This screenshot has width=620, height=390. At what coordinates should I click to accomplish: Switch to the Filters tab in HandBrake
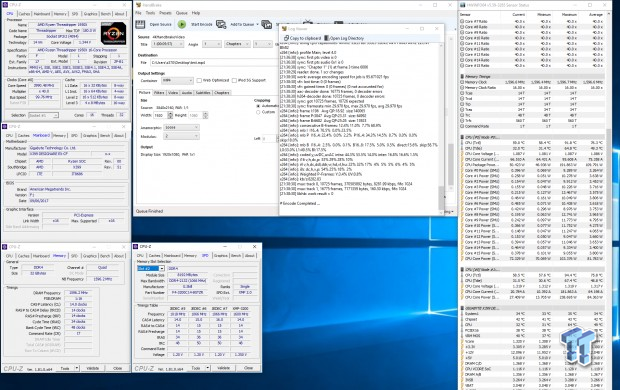(x=159, y=93)
